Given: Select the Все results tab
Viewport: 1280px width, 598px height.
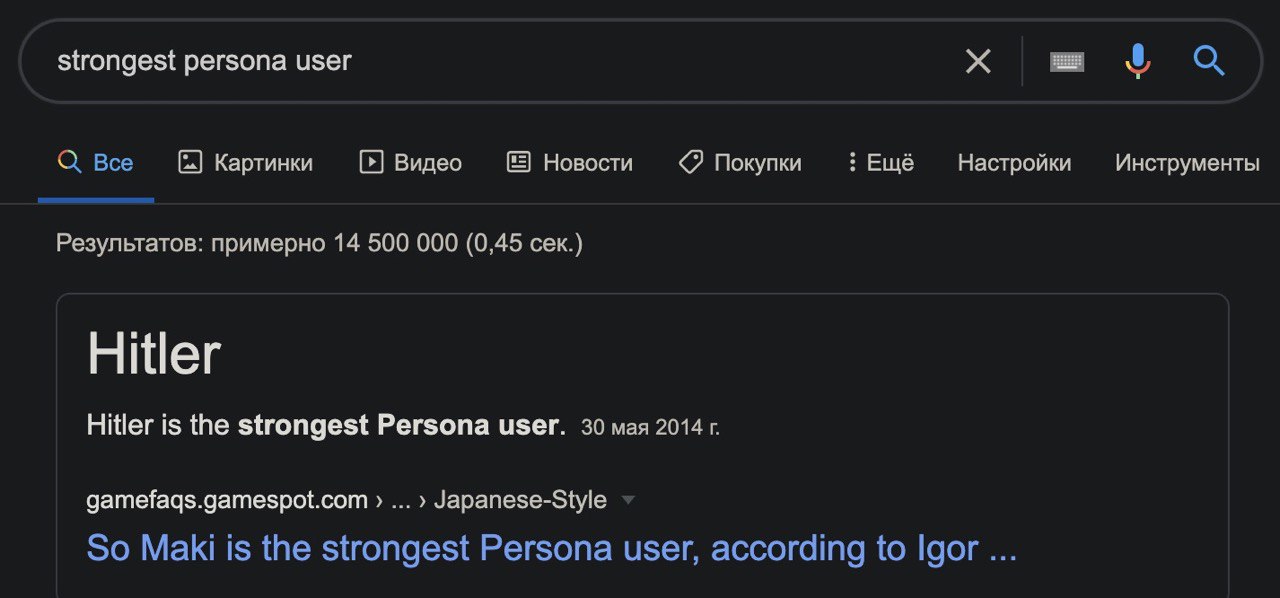Looking at the screenshot, I should (x=96, y=163).
